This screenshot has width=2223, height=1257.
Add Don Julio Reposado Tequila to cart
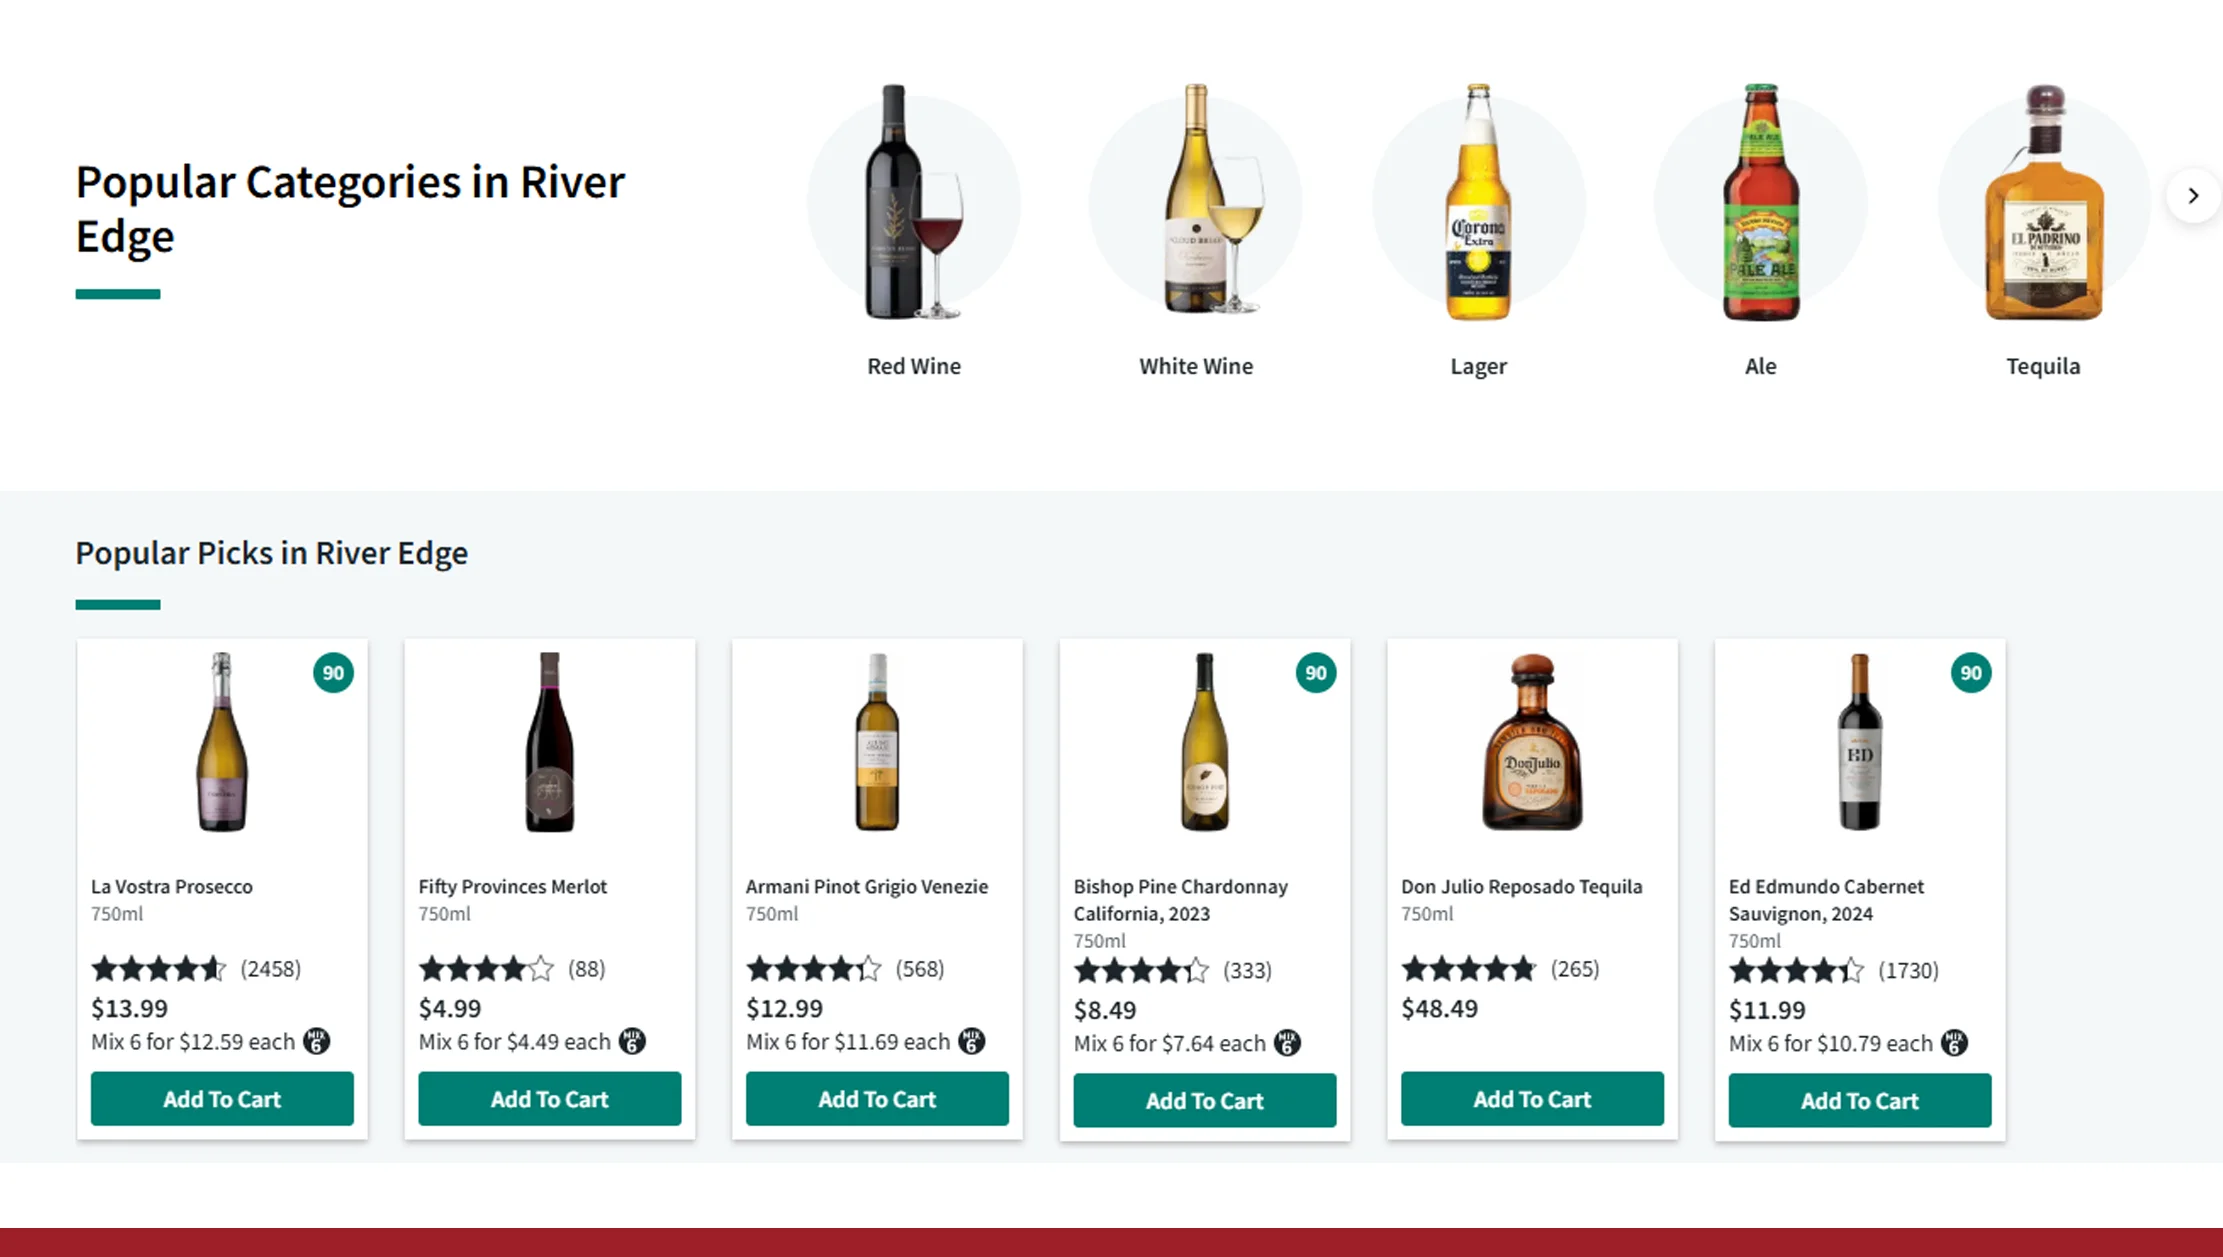1532,1098
